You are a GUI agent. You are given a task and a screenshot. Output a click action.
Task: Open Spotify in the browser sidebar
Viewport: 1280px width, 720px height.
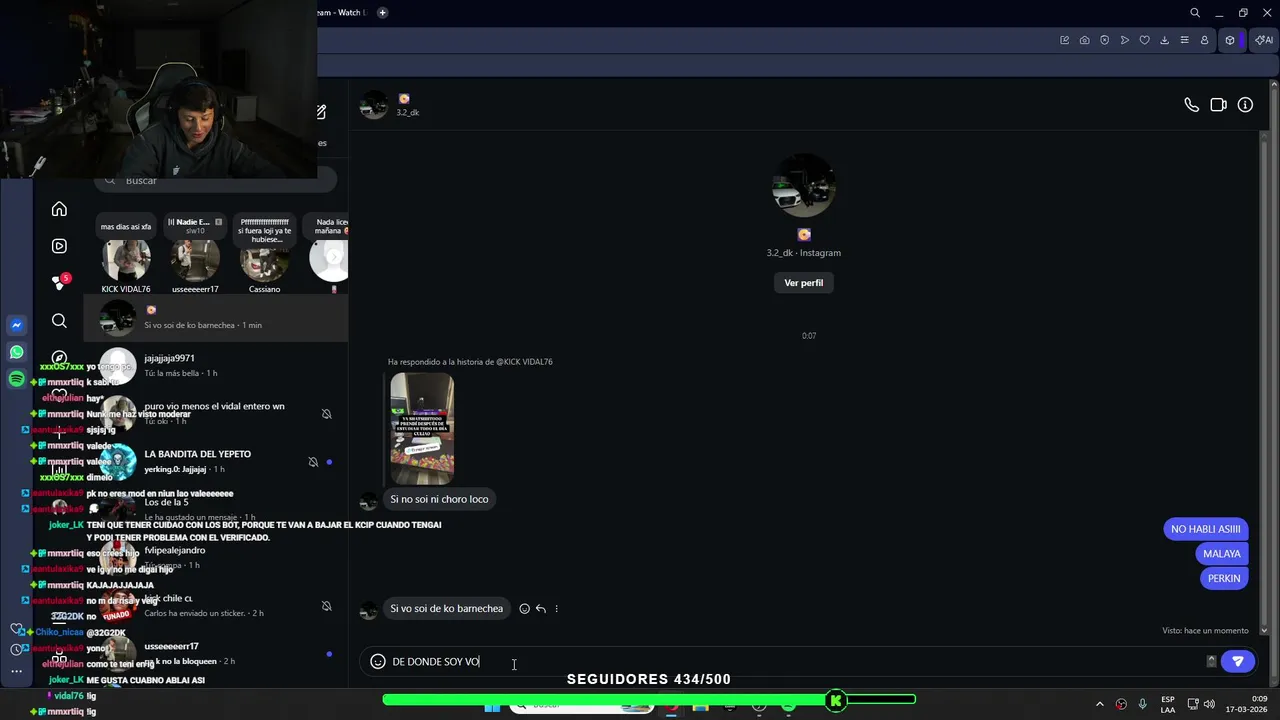tap(16, 379)
